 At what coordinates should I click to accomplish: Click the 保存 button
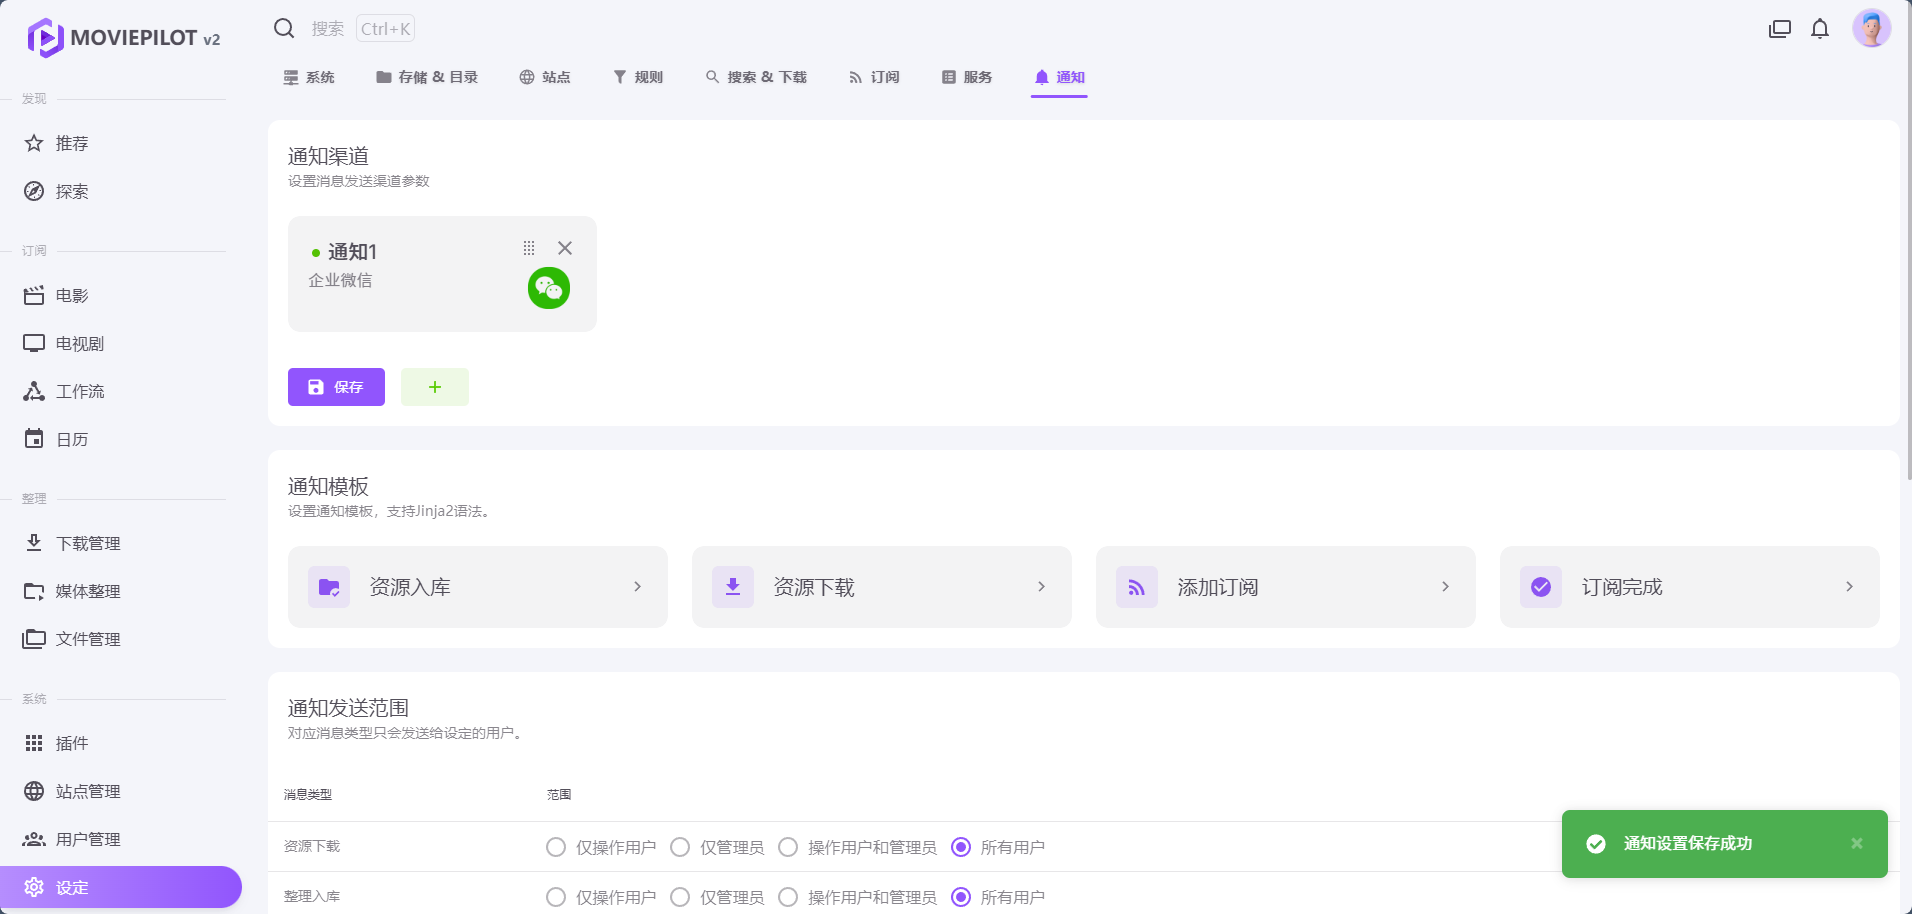[336, 387]
